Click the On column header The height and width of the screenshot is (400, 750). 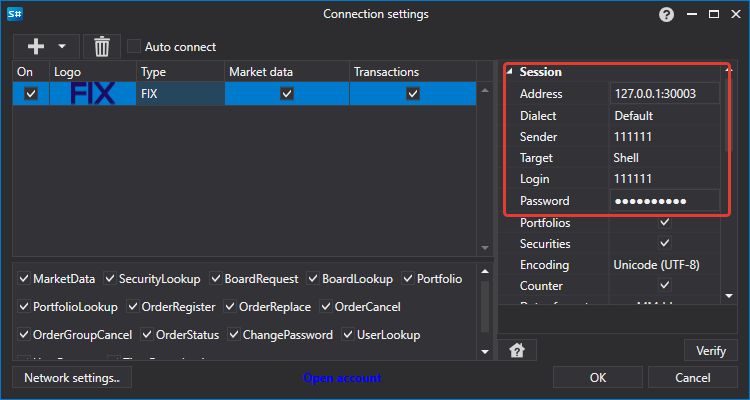pyautogui.click(x=31, y=72)
